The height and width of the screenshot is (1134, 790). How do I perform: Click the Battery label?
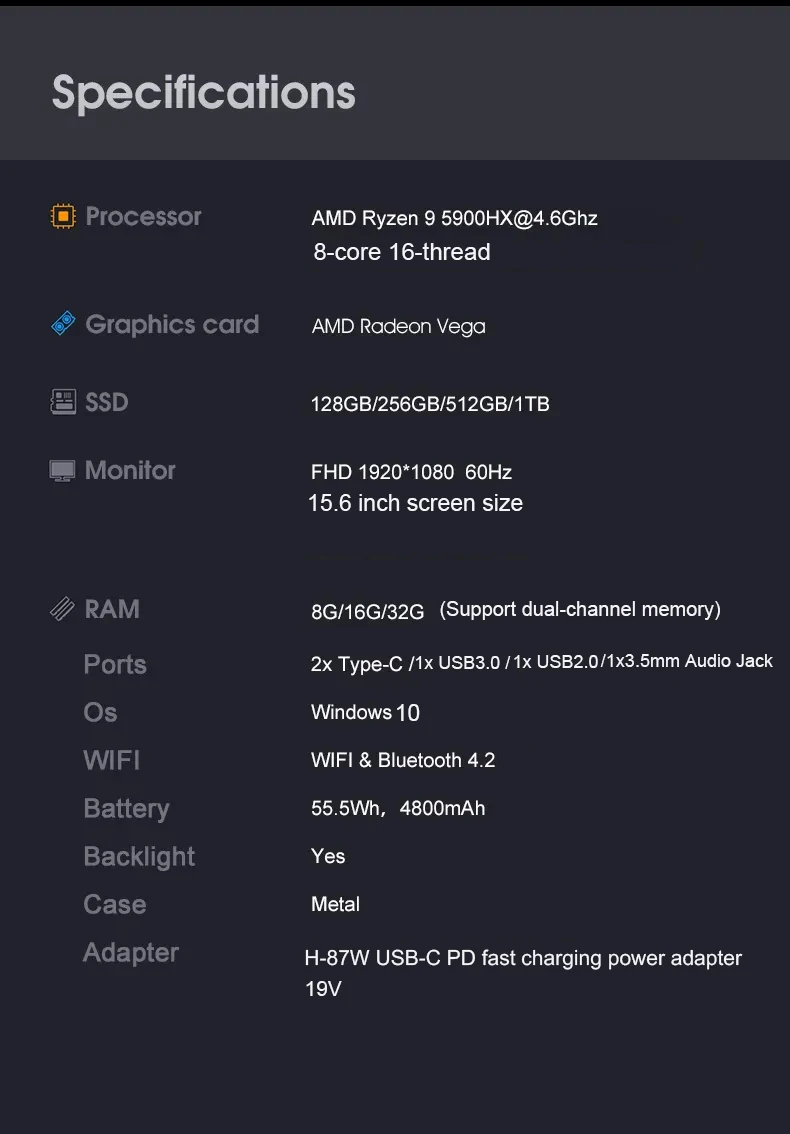click(126, 808)
